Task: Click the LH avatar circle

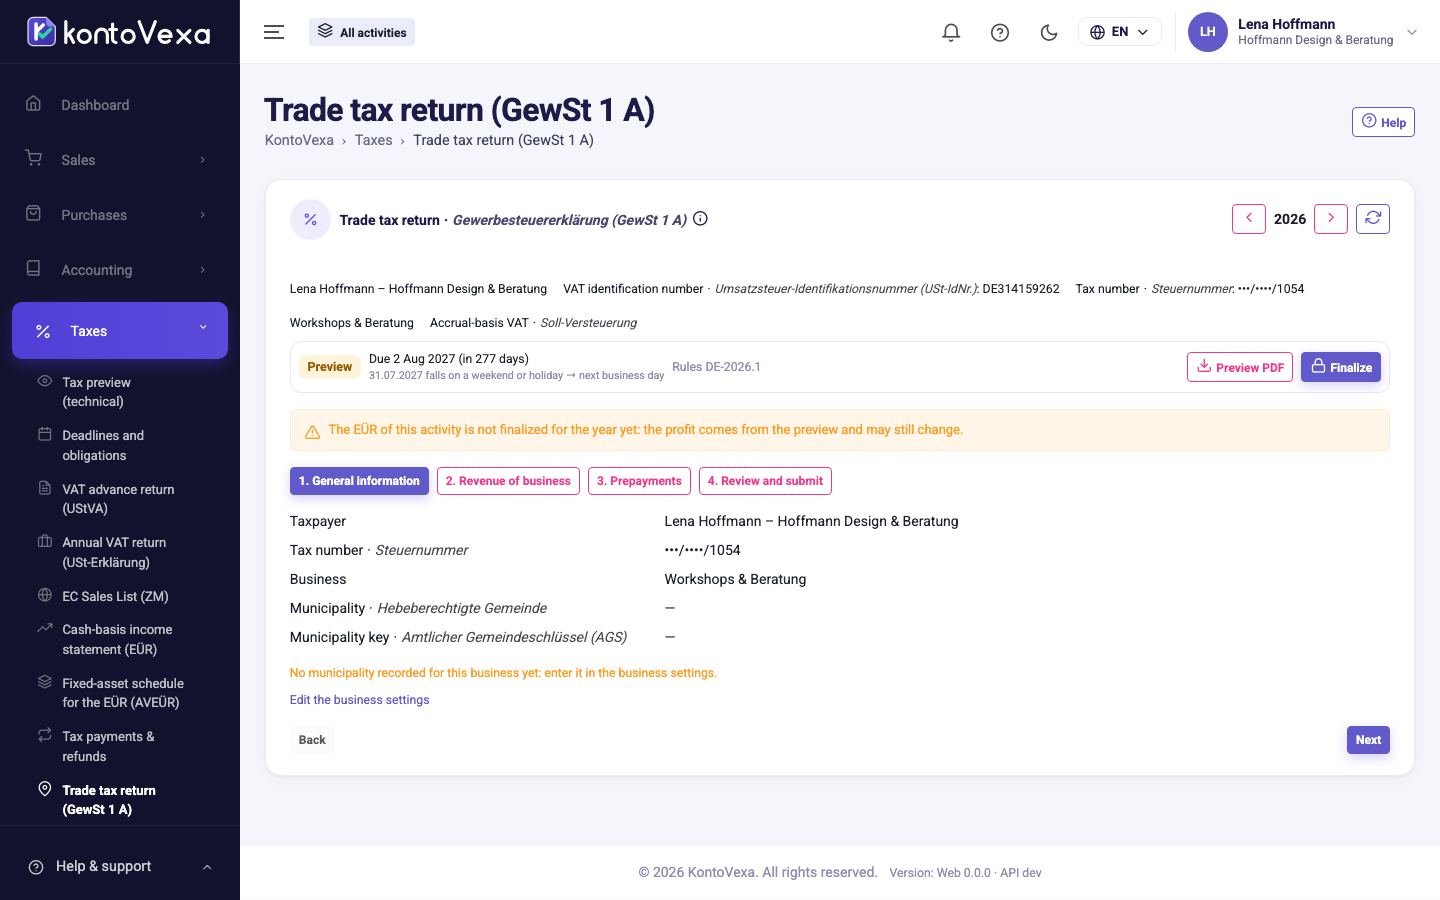Action: click(1207, 32)
